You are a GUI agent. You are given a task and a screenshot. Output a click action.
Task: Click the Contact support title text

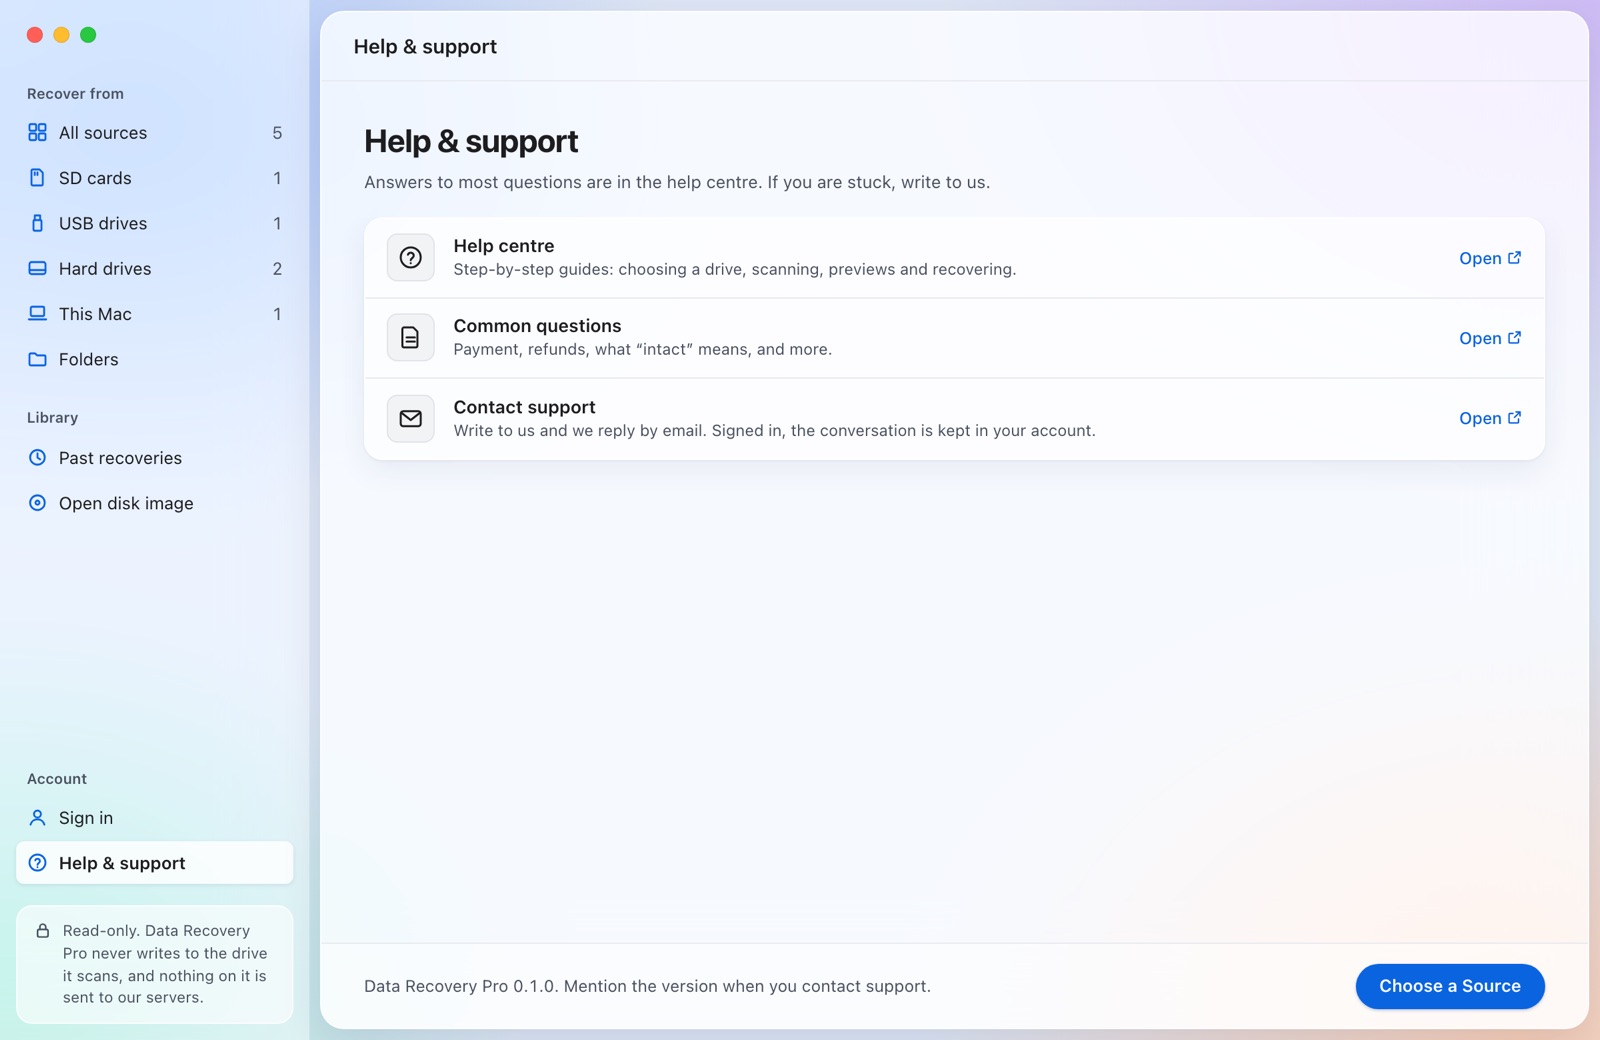tap(524, 407)
